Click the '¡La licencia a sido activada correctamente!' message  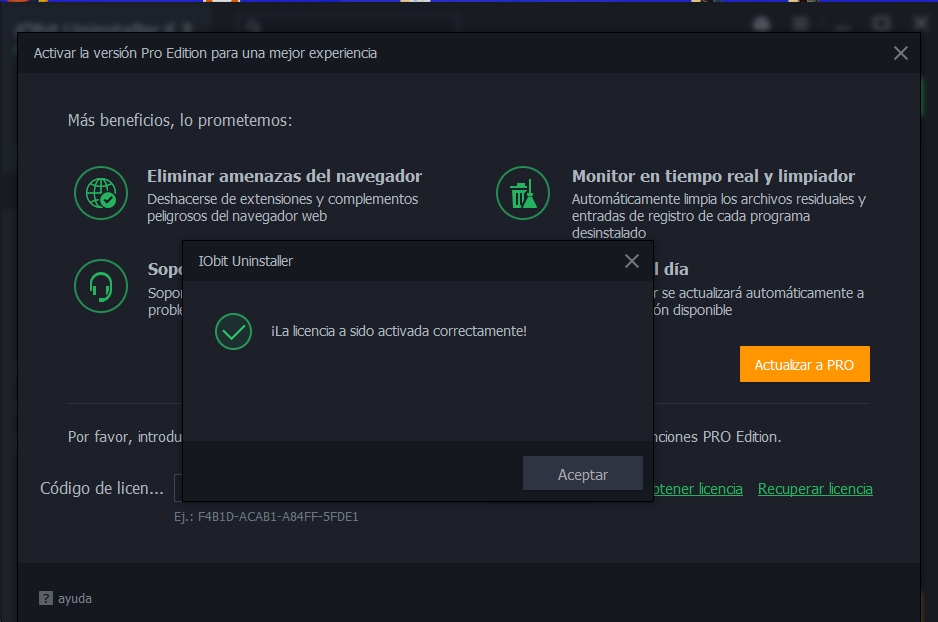pos(399,331)
